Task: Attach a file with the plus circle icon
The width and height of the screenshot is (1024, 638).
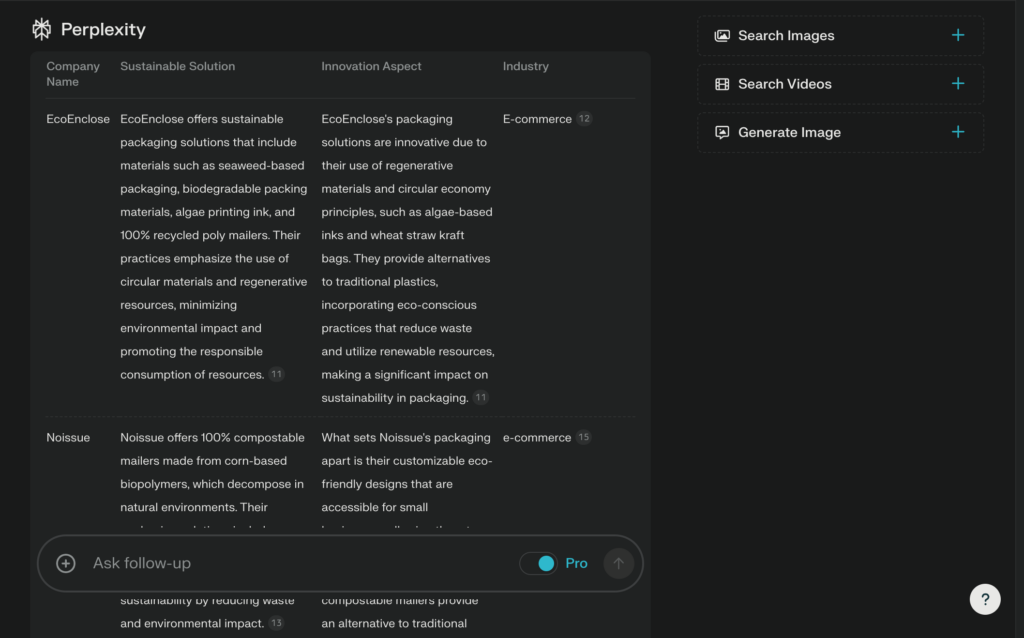Action: (66, 563)
